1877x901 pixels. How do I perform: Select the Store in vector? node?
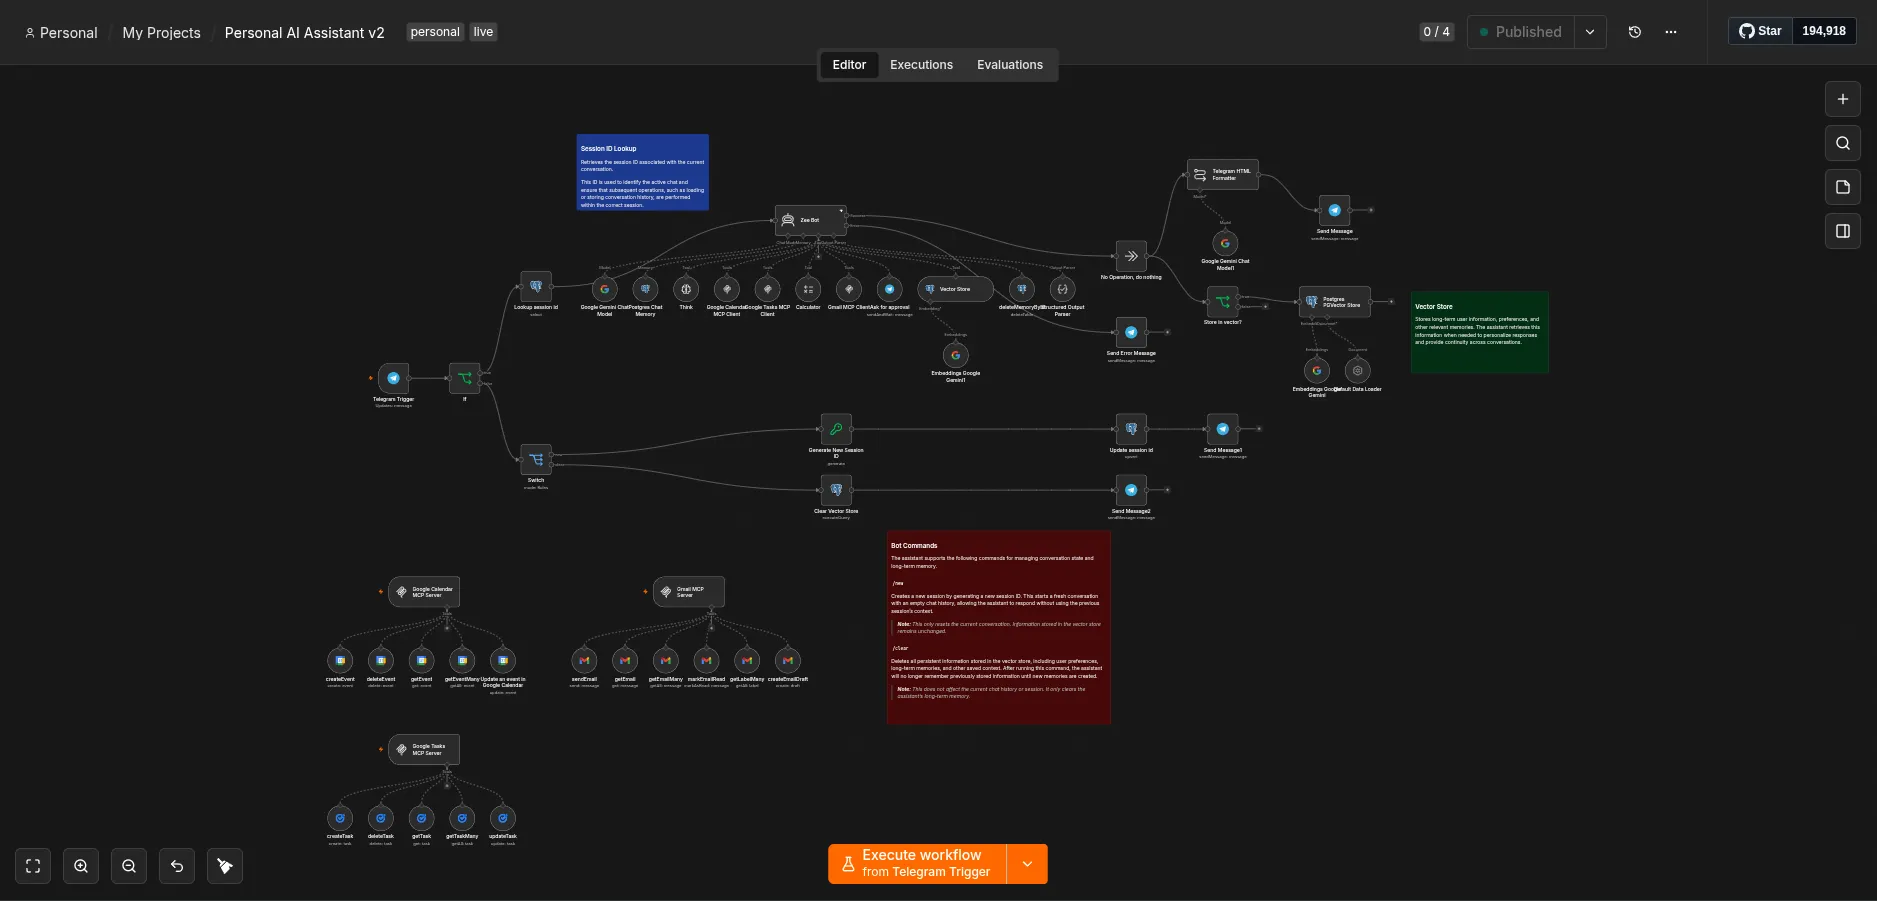coord(1222,302)
